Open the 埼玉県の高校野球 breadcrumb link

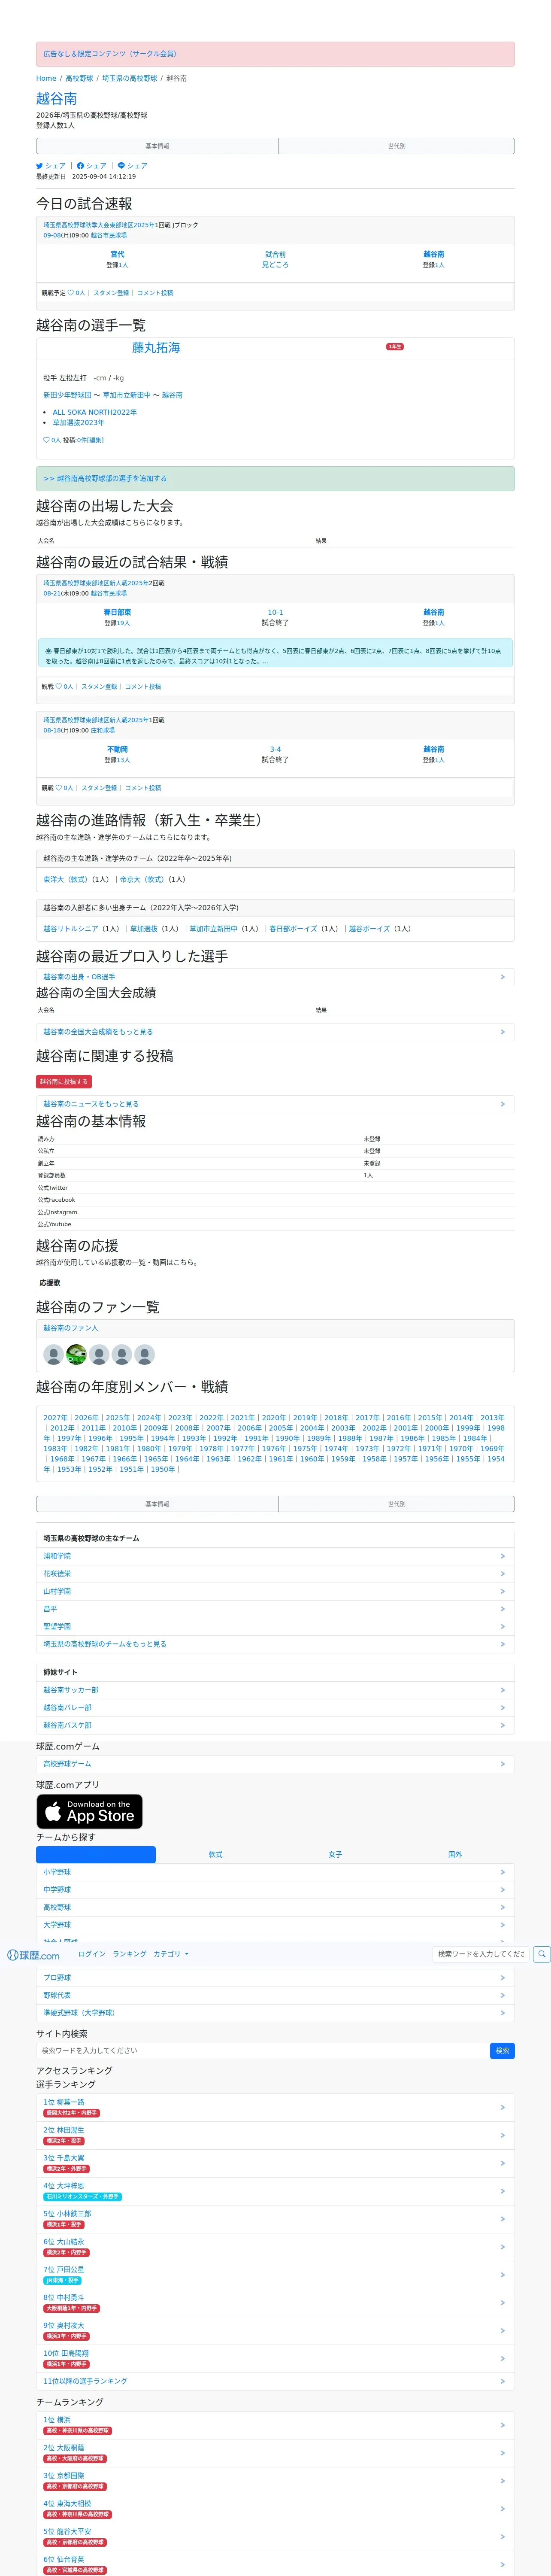point(130,78)
